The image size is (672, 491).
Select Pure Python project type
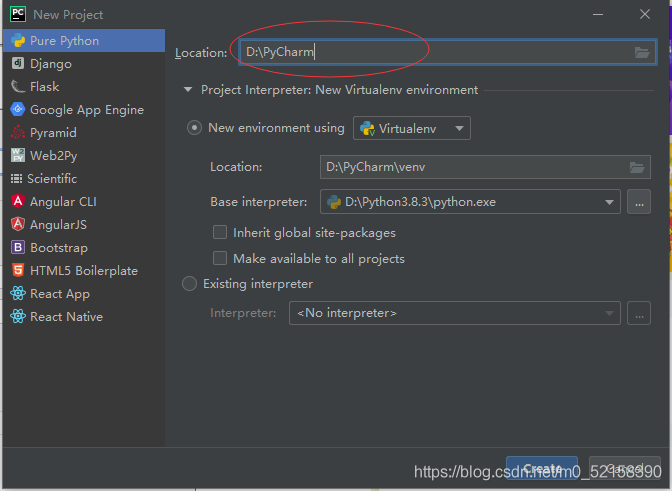coord(84,41)
